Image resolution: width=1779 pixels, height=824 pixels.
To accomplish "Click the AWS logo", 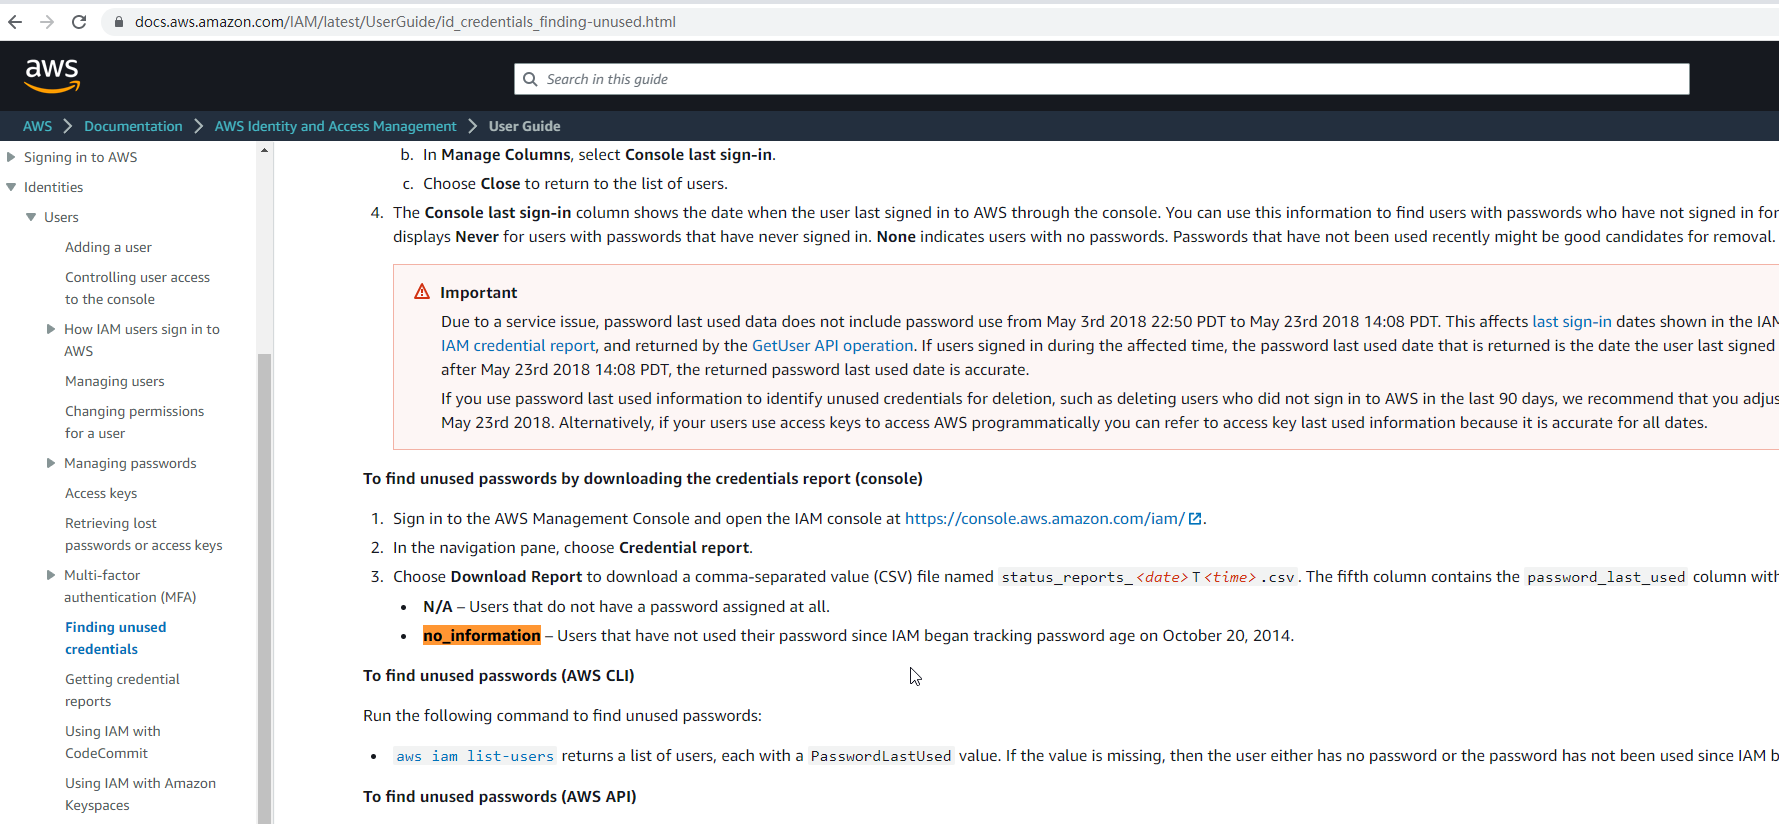I will point(52,75).
